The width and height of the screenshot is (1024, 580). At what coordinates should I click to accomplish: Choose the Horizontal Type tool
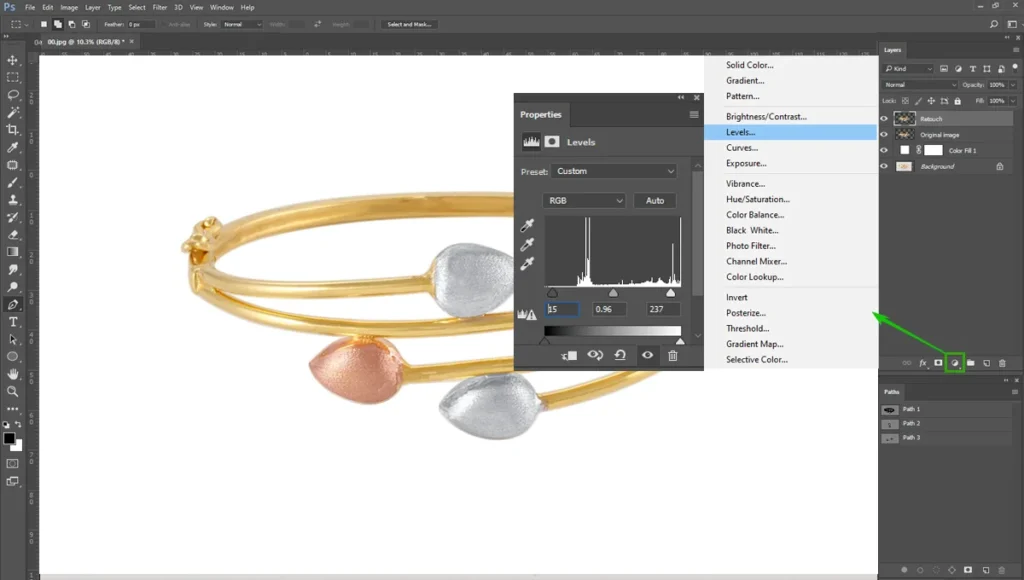[x=12, y=322]
